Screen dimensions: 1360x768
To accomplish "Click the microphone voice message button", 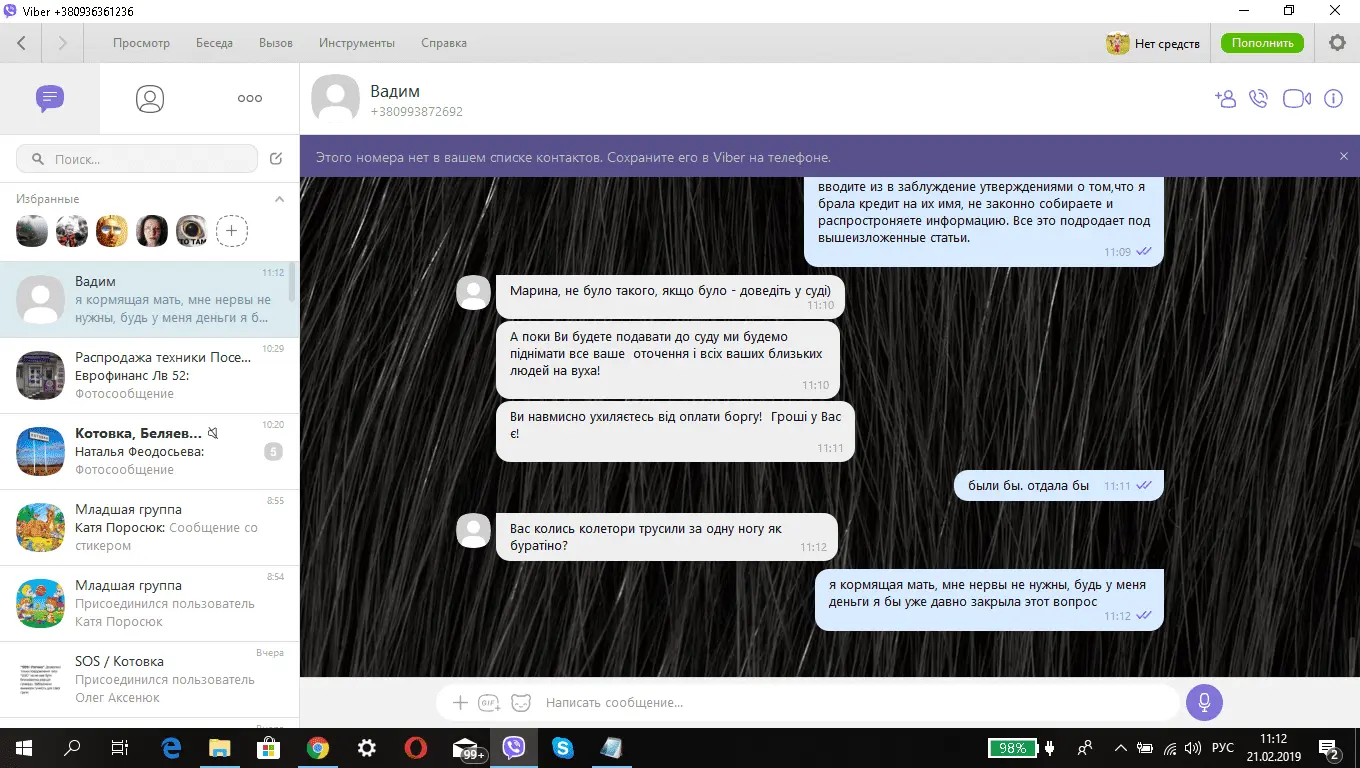I will [1204, 702].
